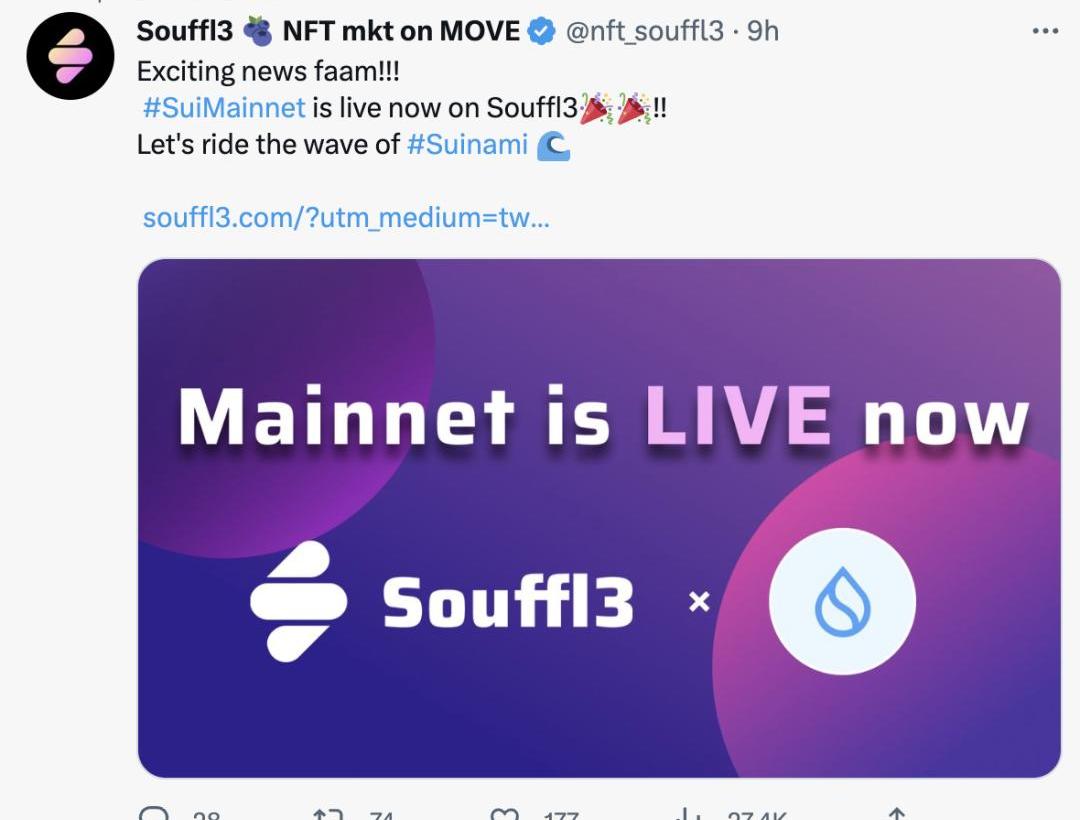
Task: Like the Souffl3 tweet
Action: [503, 814]
